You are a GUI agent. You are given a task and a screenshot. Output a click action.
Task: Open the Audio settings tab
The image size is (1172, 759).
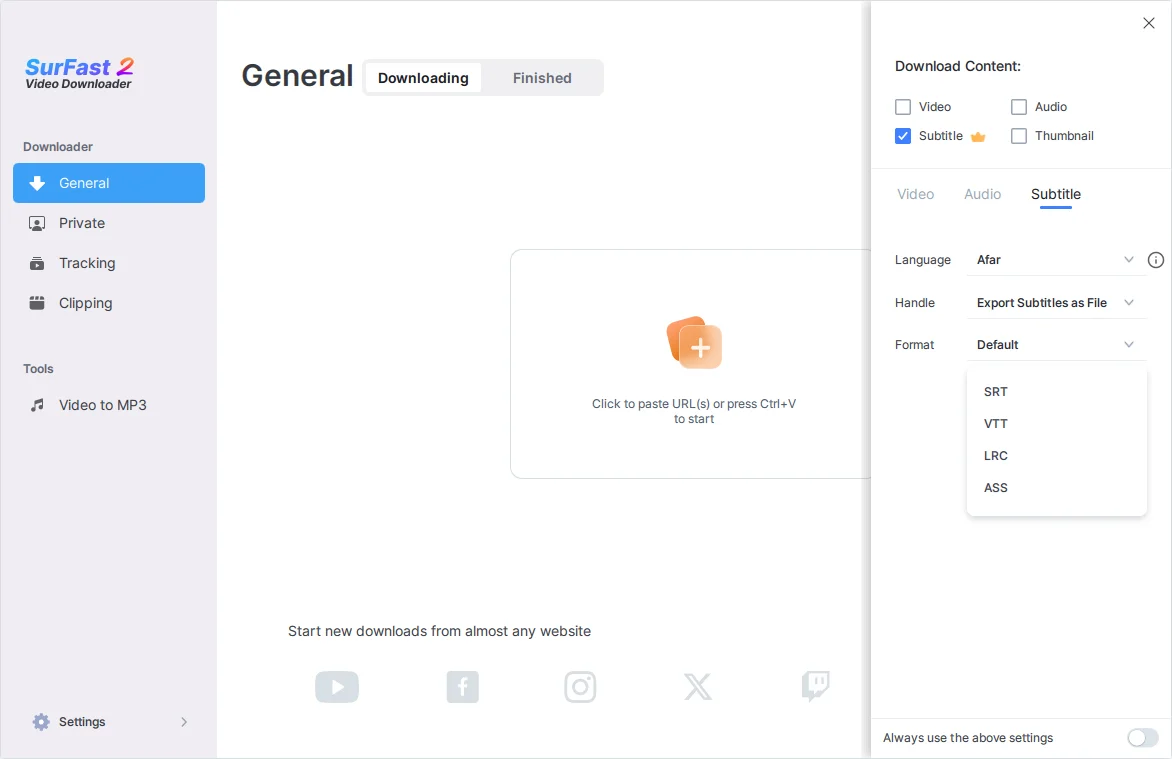click(982, 194)
